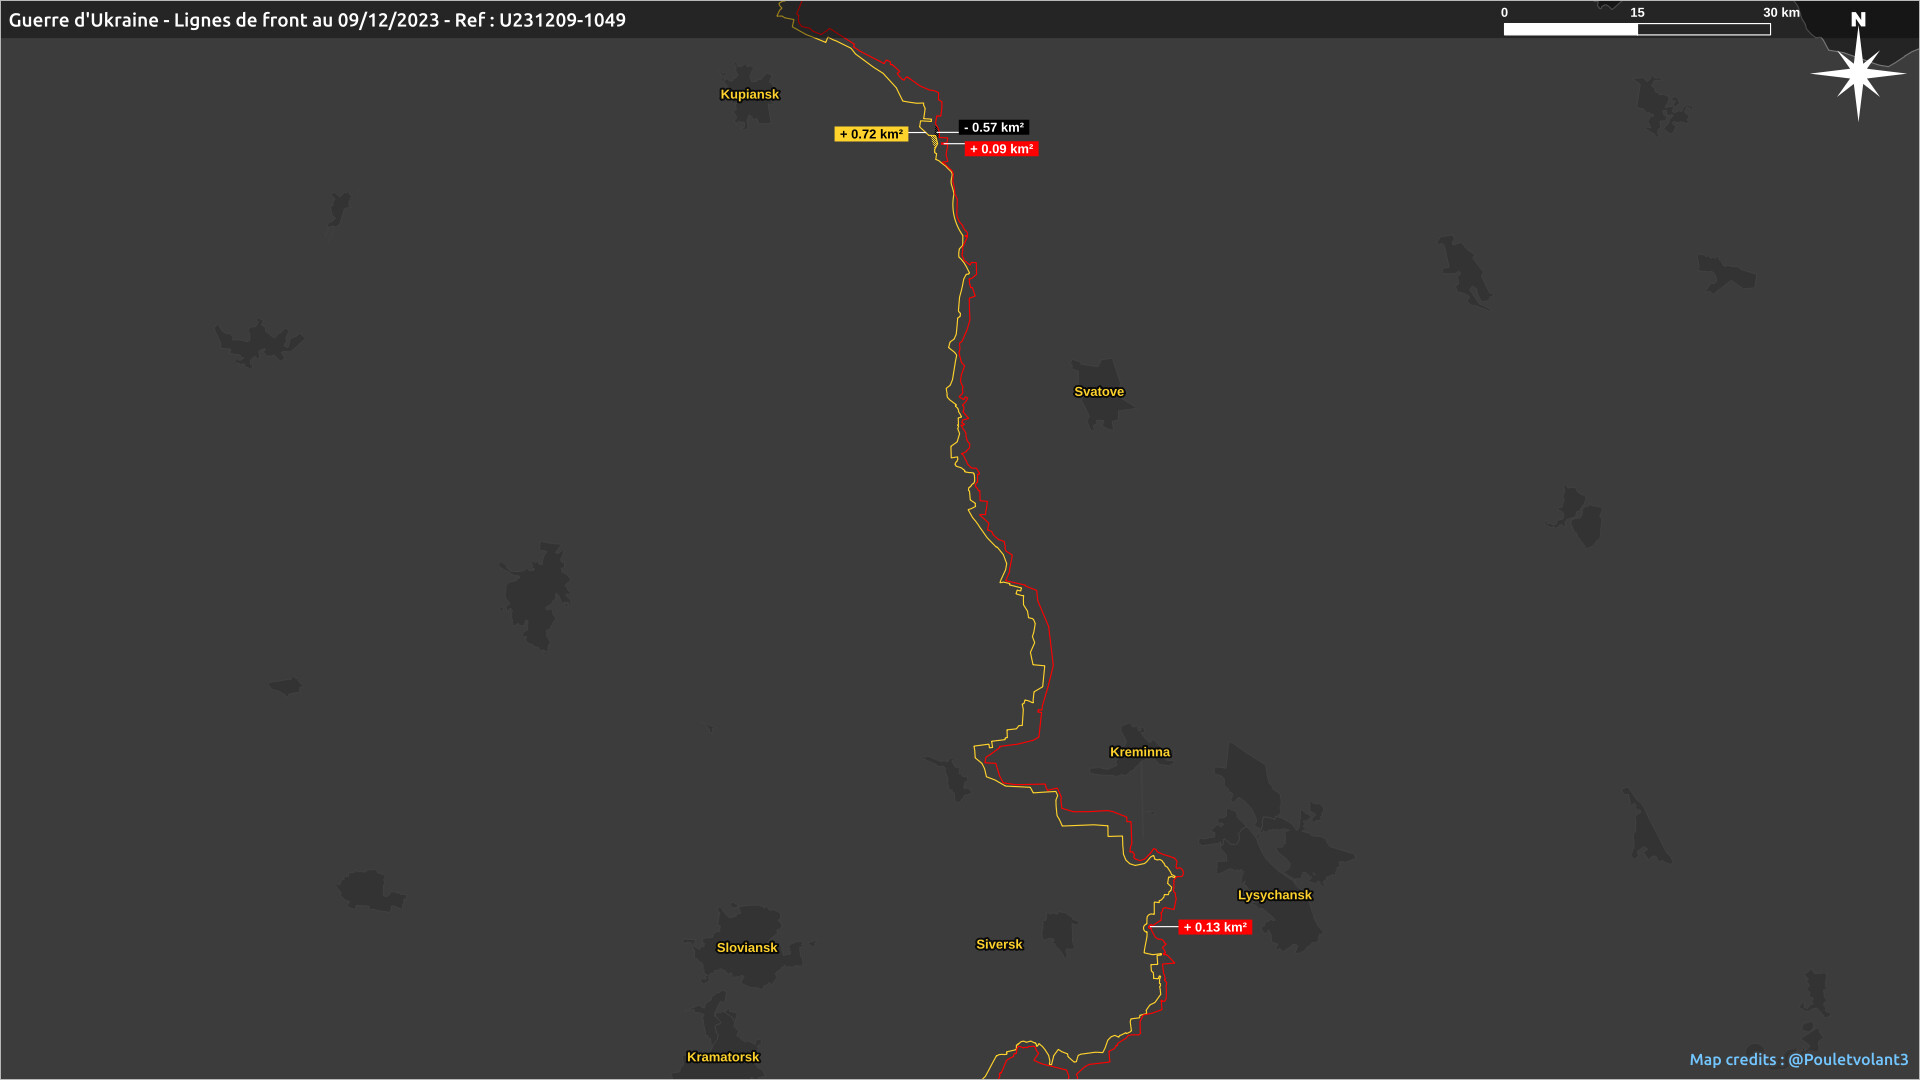Click the map credits @Pouletvolant3 text
This screenshot has width=1920, height=1080.
point(1798,1059)
